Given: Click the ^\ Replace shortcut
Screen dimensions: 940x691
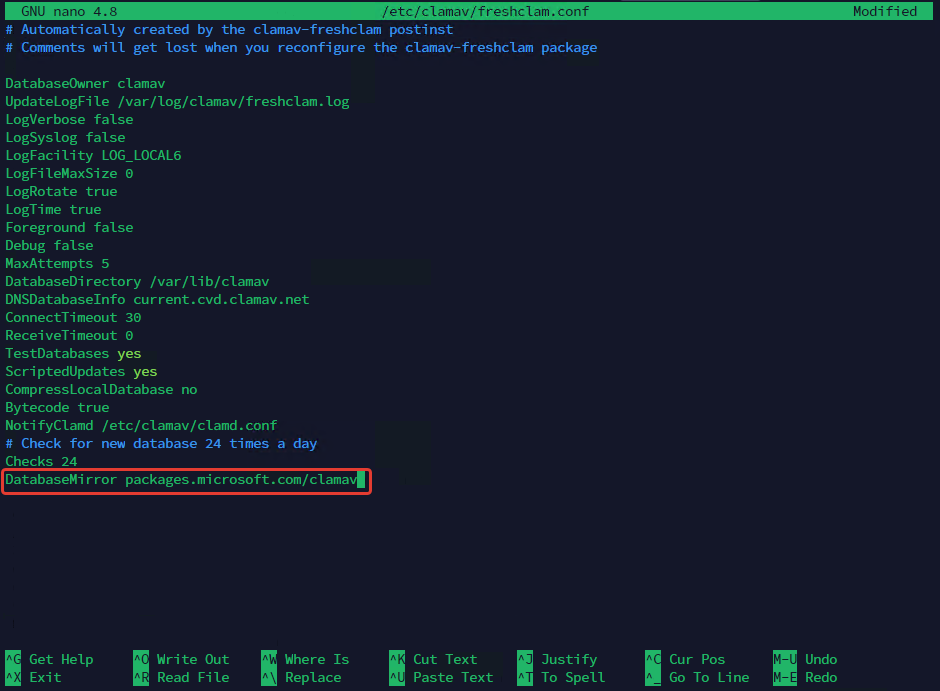Looking at the screenshot, I should 301,677.
